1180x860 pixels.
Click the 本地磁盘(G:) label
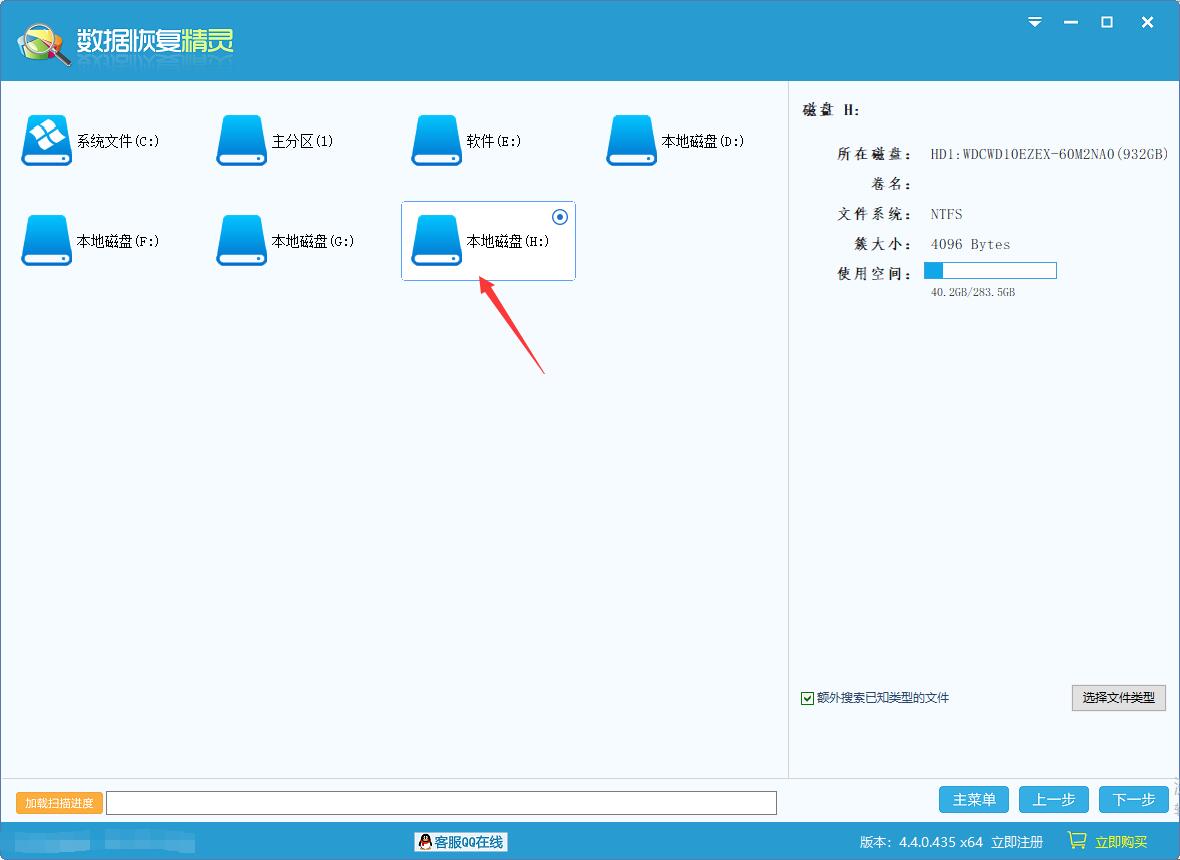[x=312, y=241]
